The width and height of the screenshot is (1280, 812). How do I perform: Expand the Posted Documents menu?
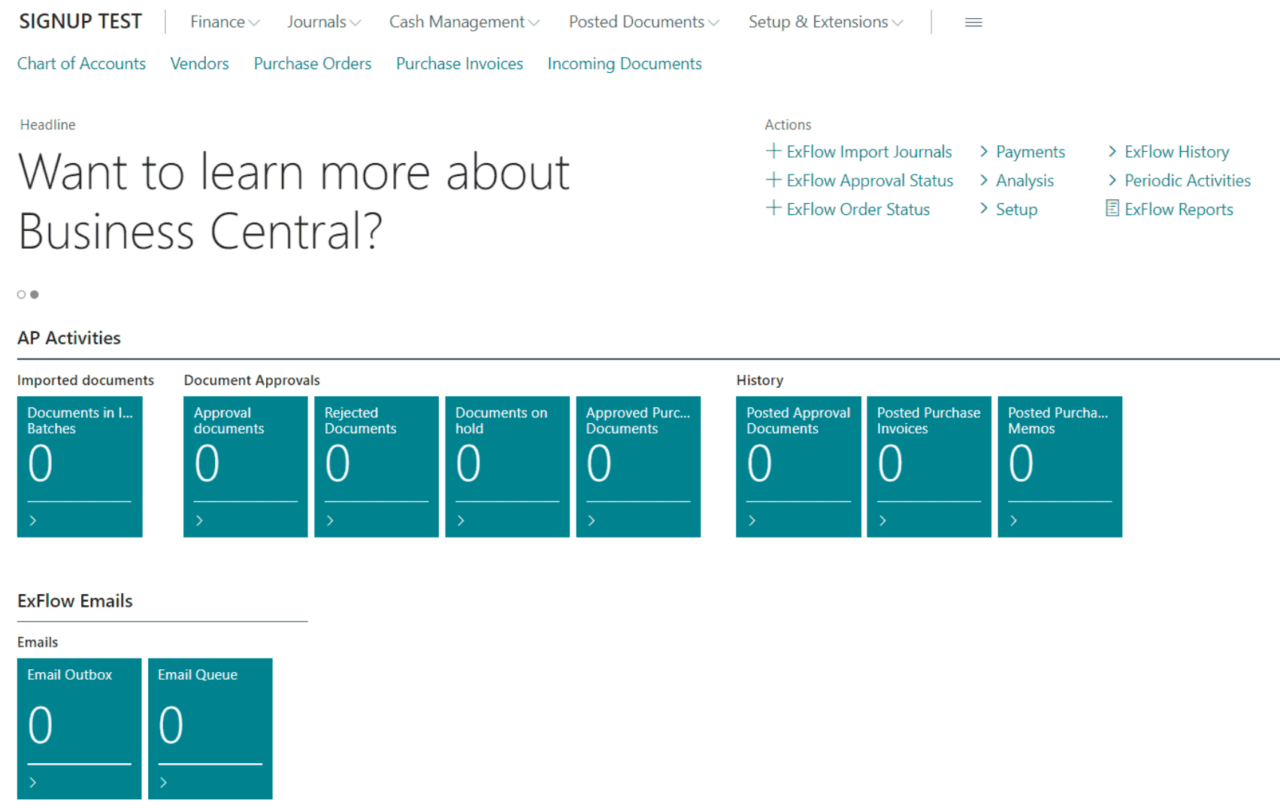[644, 22]
